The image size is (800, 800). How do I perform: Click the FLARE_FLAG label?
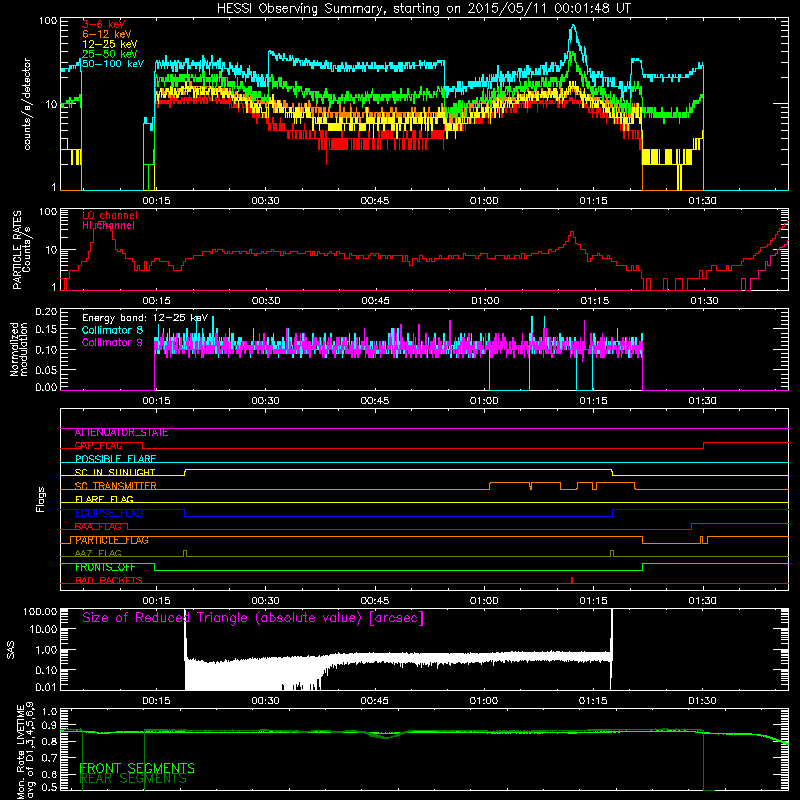(x=104, y=499)
